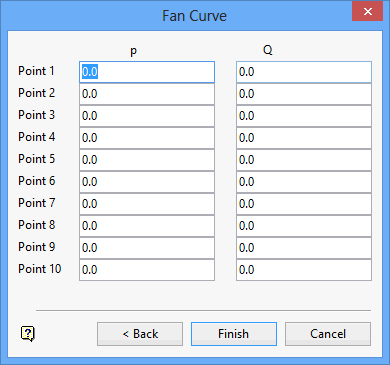Edit the Point 4 p value
This screenshot has height=365, width=390.
coord(147,138)
